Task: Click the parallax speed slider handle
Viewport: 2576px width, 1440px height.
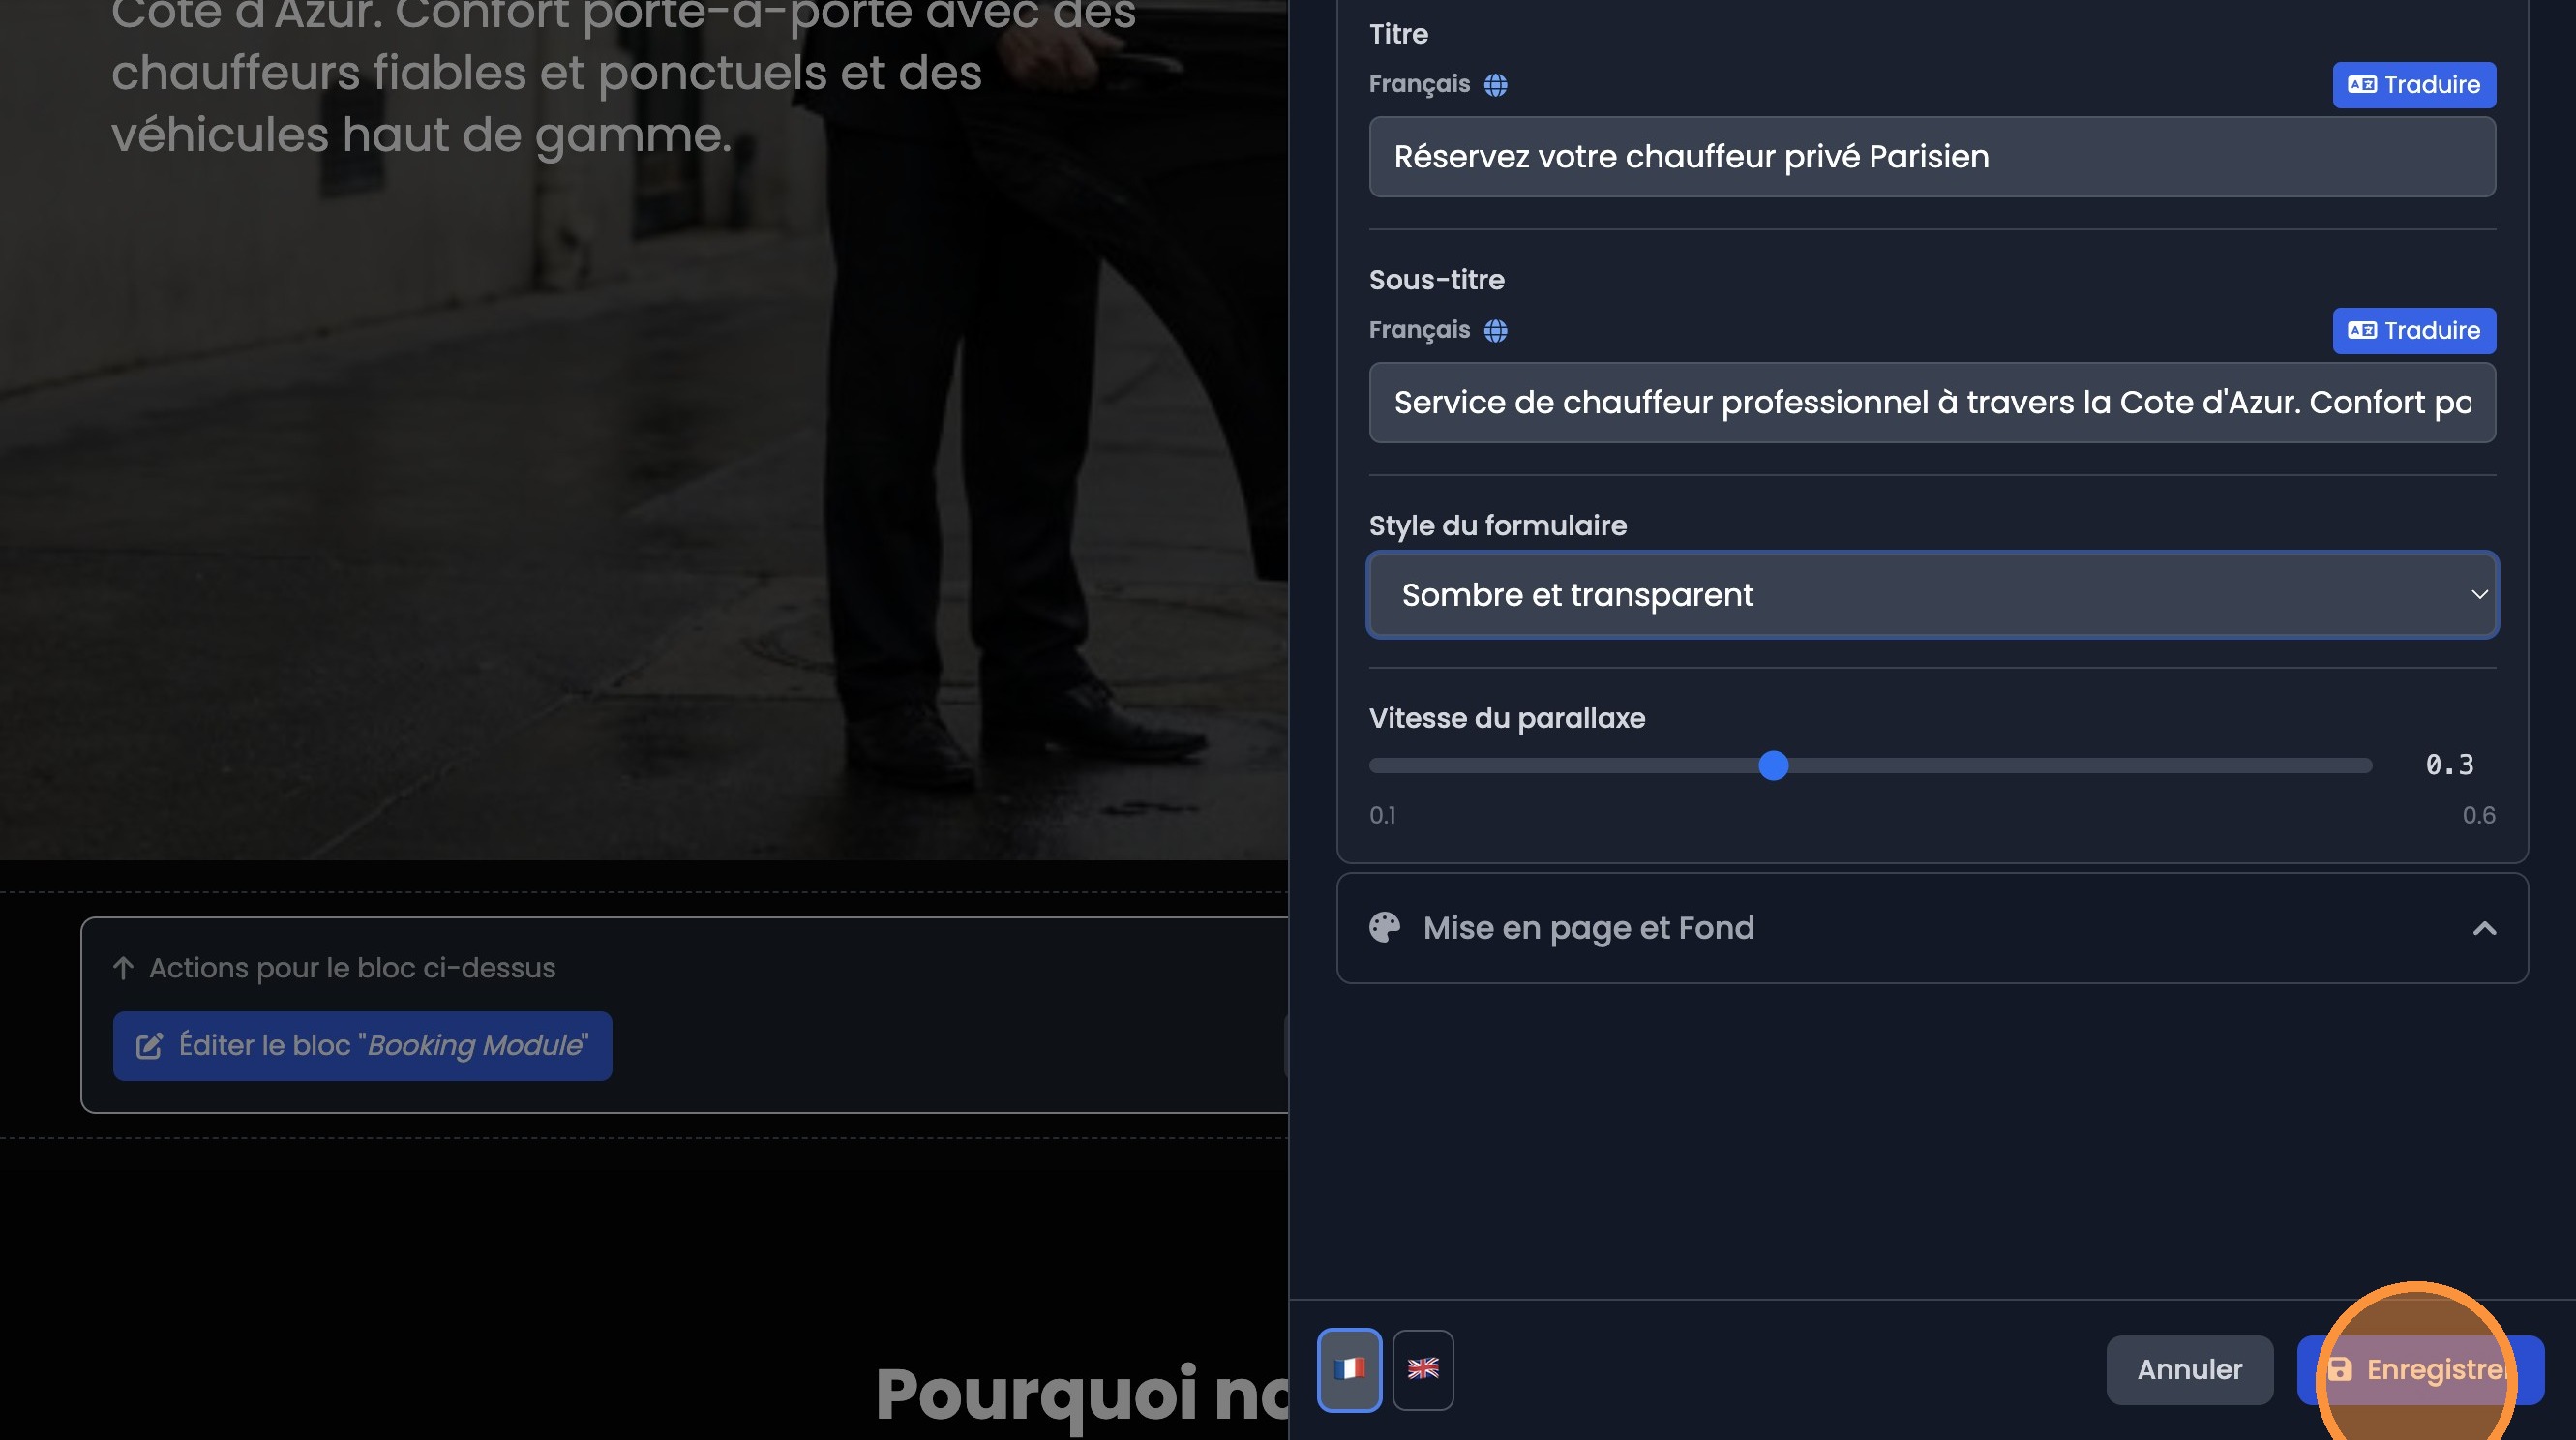Action: coord(1773,766)
